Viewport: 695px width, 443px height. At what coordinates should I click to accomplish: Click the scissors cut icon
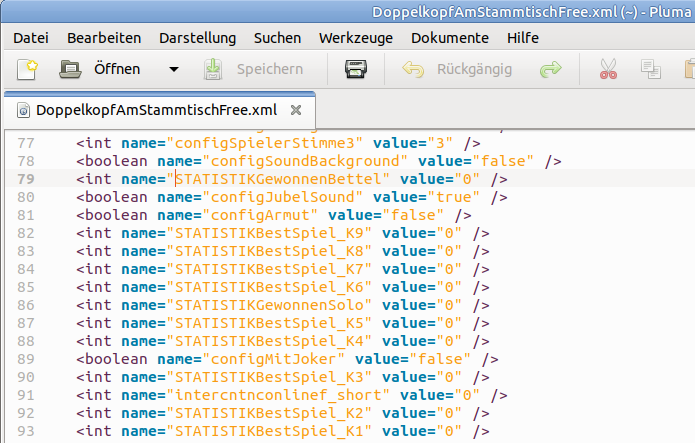coord(608,70)
